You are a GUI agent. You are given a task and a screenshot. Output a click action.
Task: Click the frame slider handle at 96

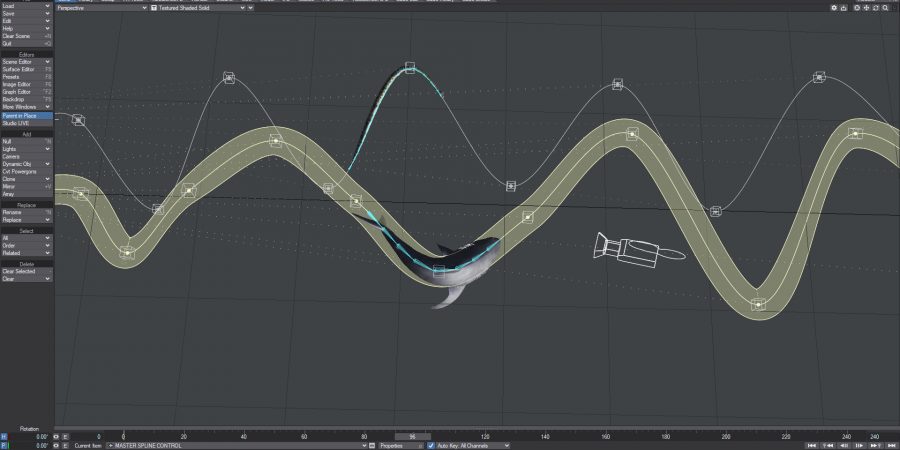412,437
